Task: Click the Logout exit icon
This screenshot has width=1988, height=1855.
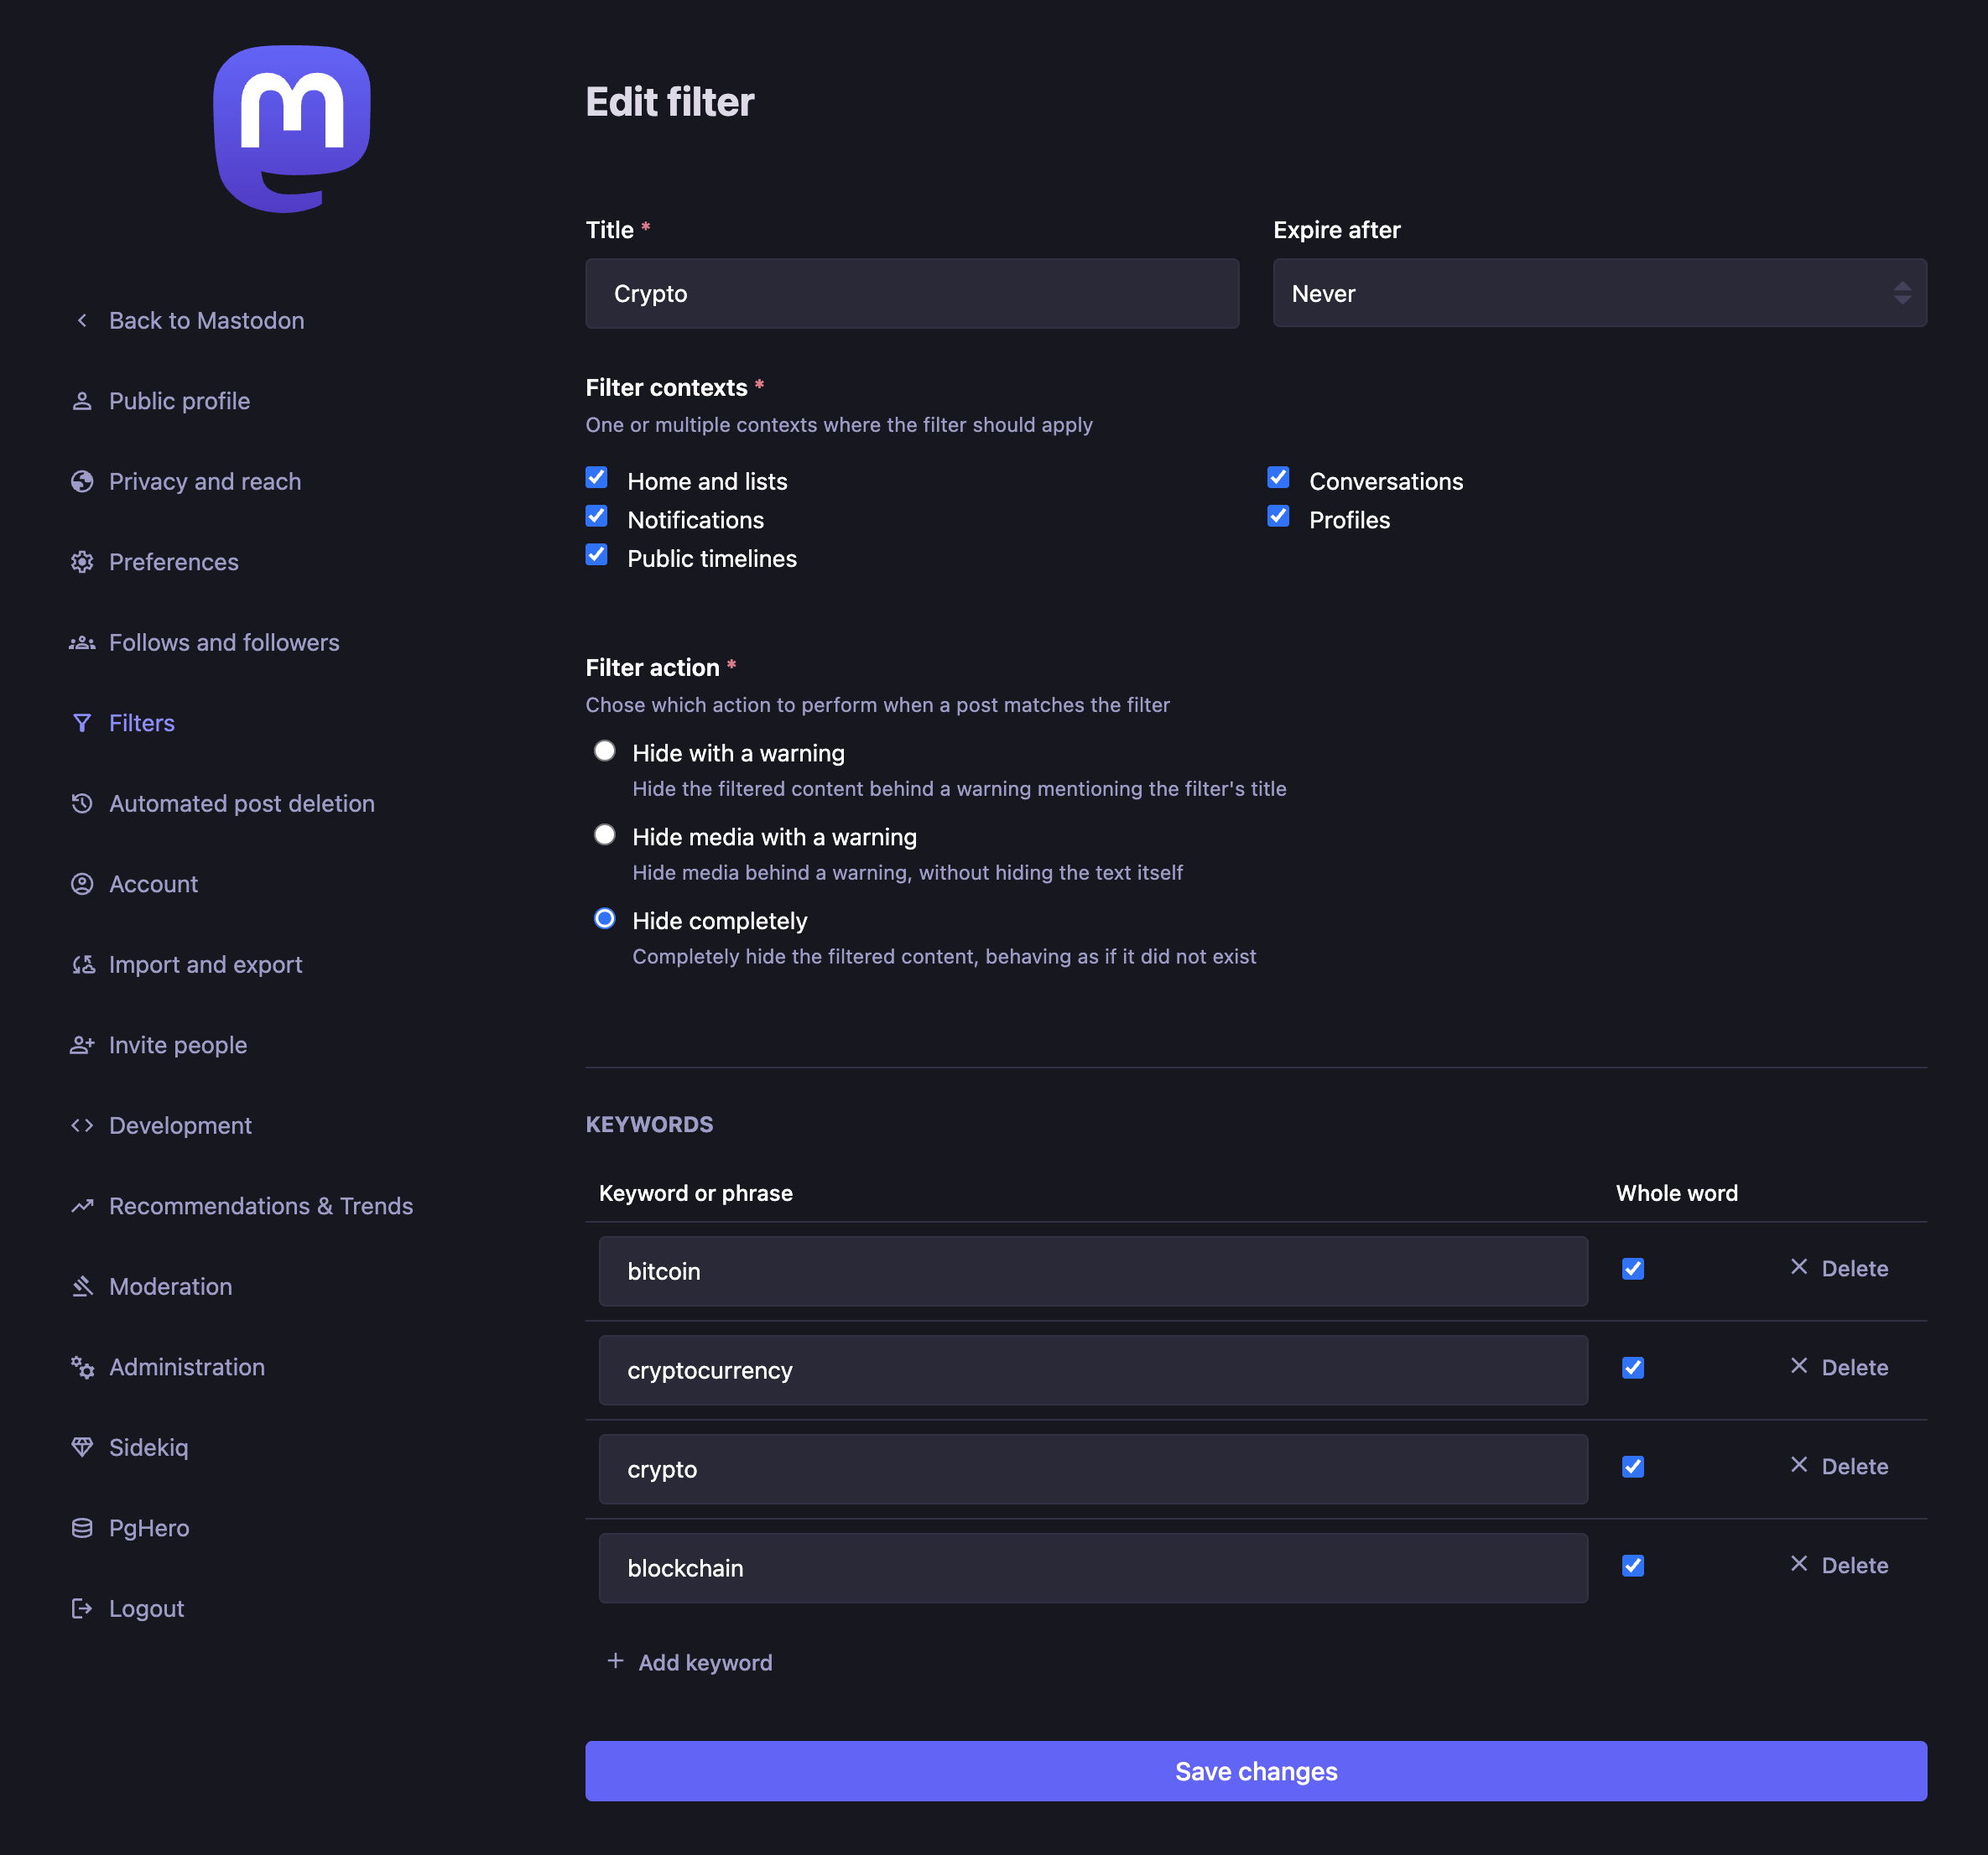Action: click(82, 1608)
